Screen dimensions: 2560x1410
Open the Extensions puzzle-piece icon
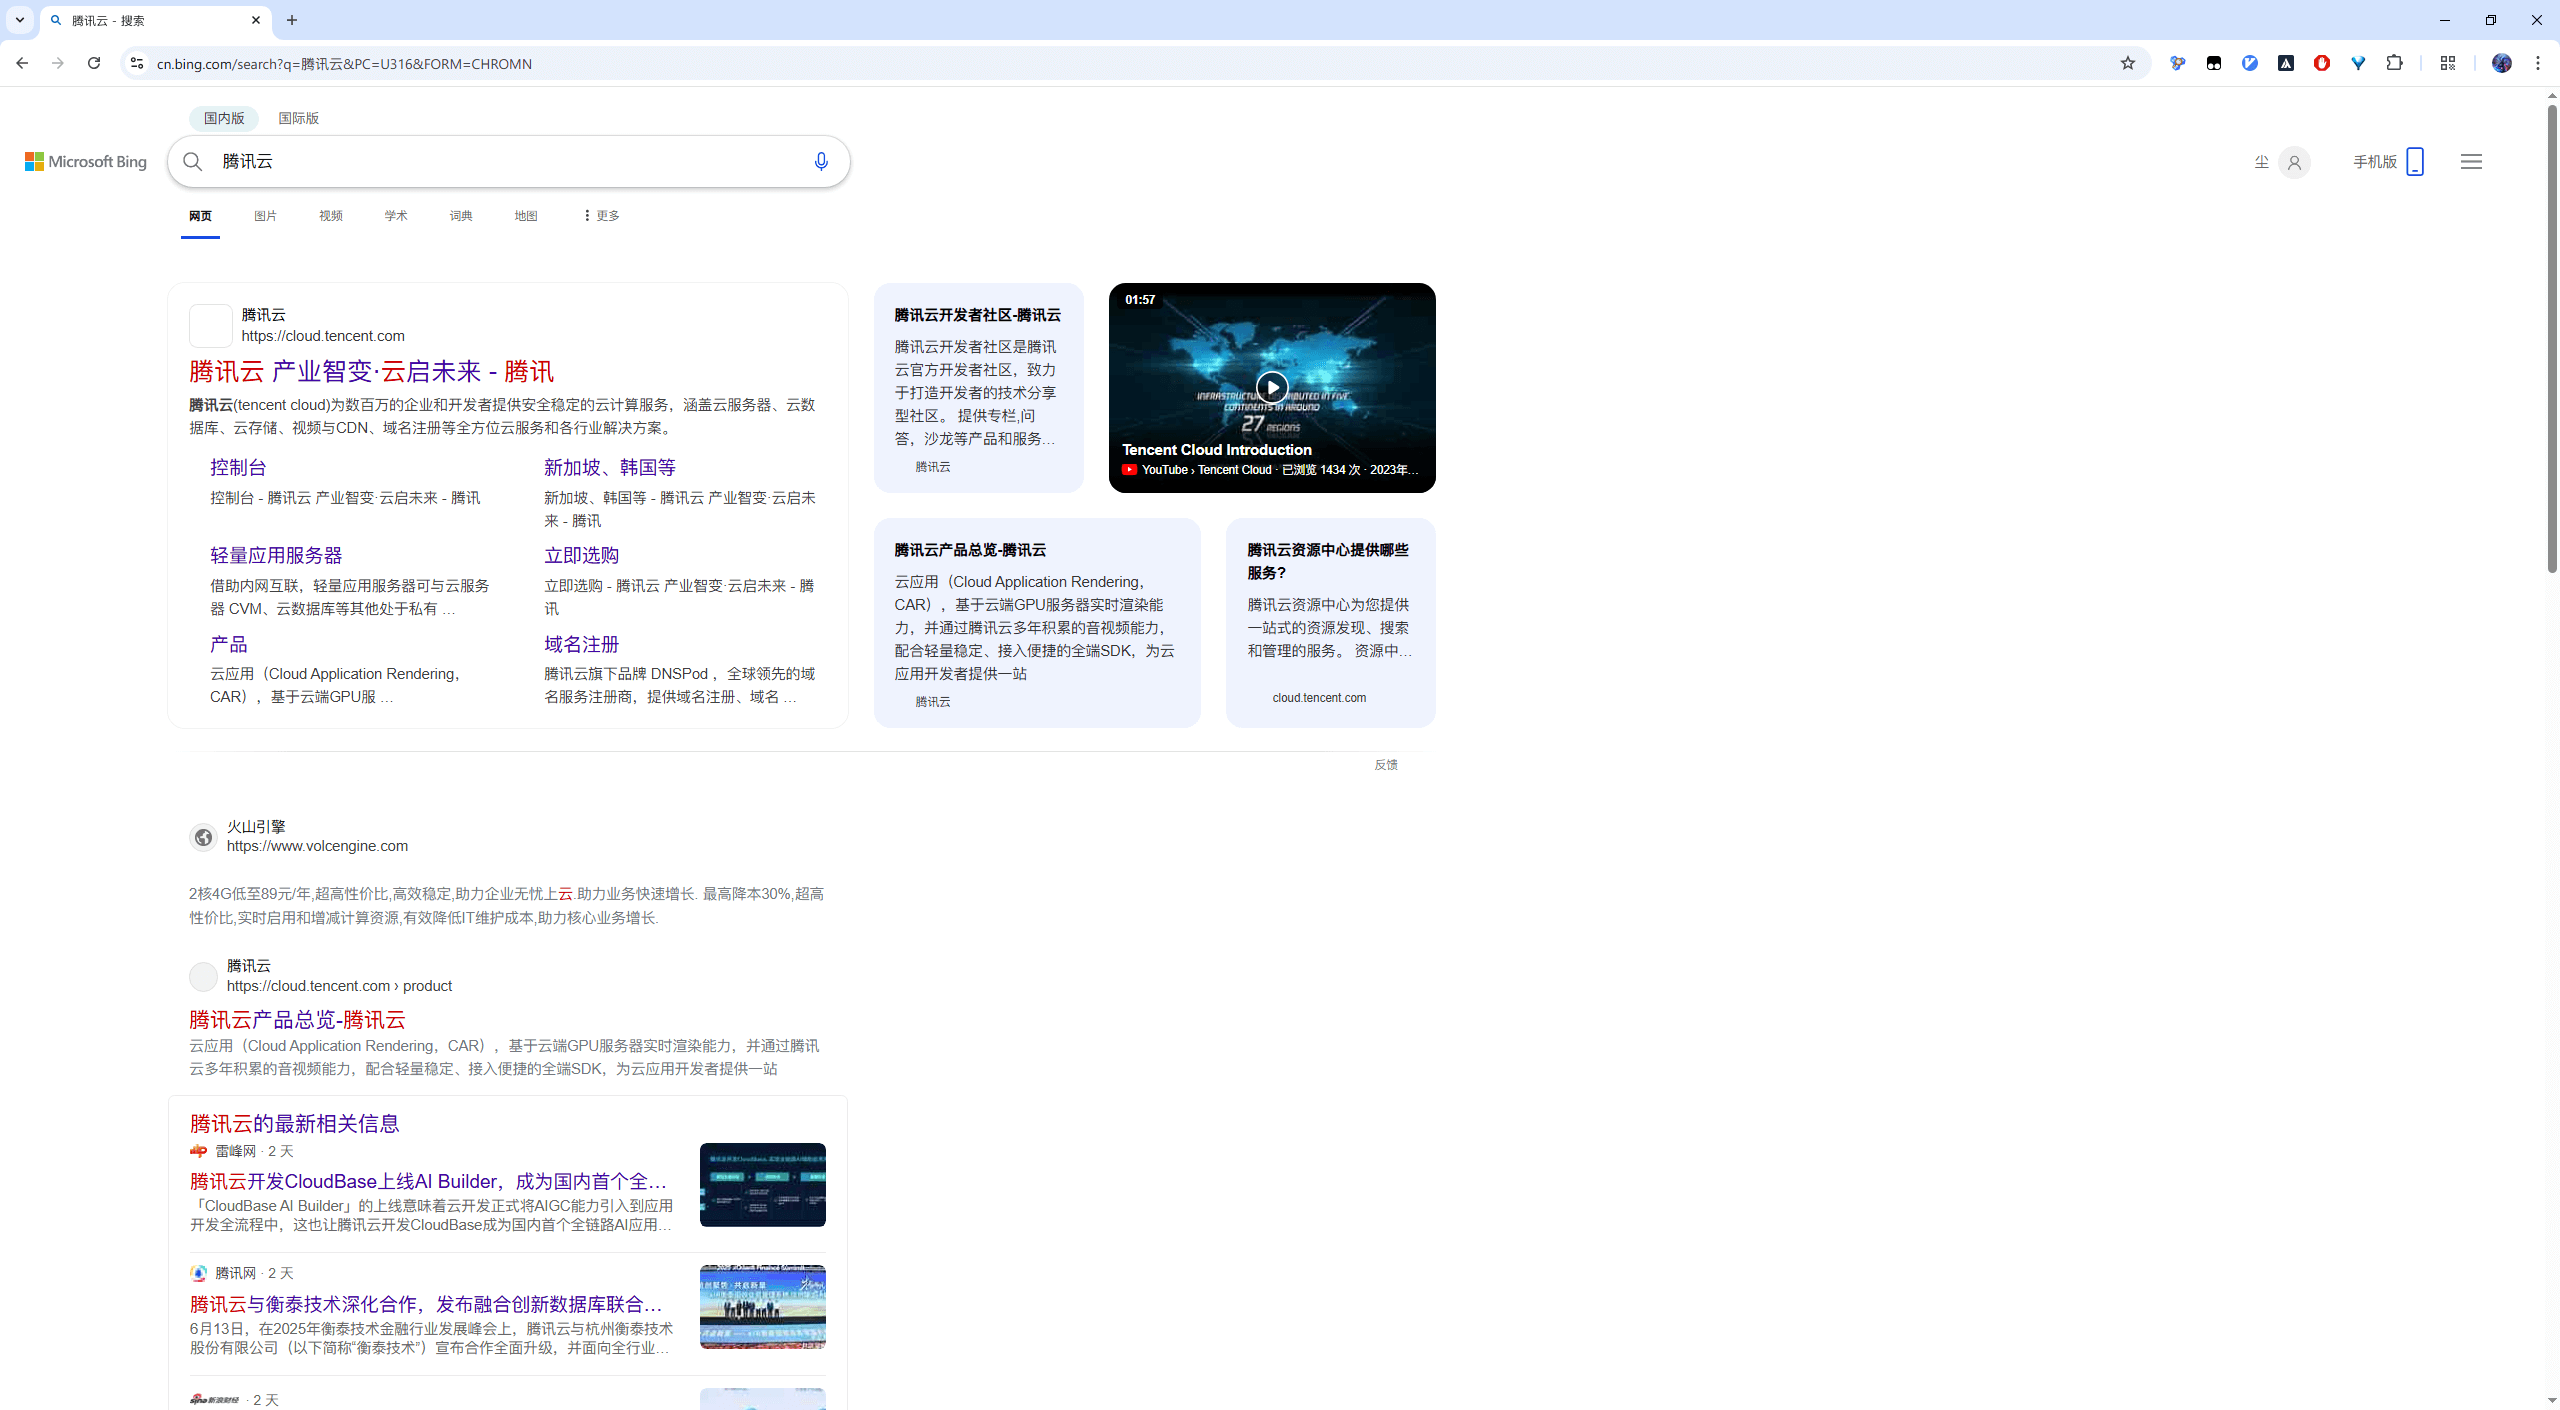tap(2394, 63)
